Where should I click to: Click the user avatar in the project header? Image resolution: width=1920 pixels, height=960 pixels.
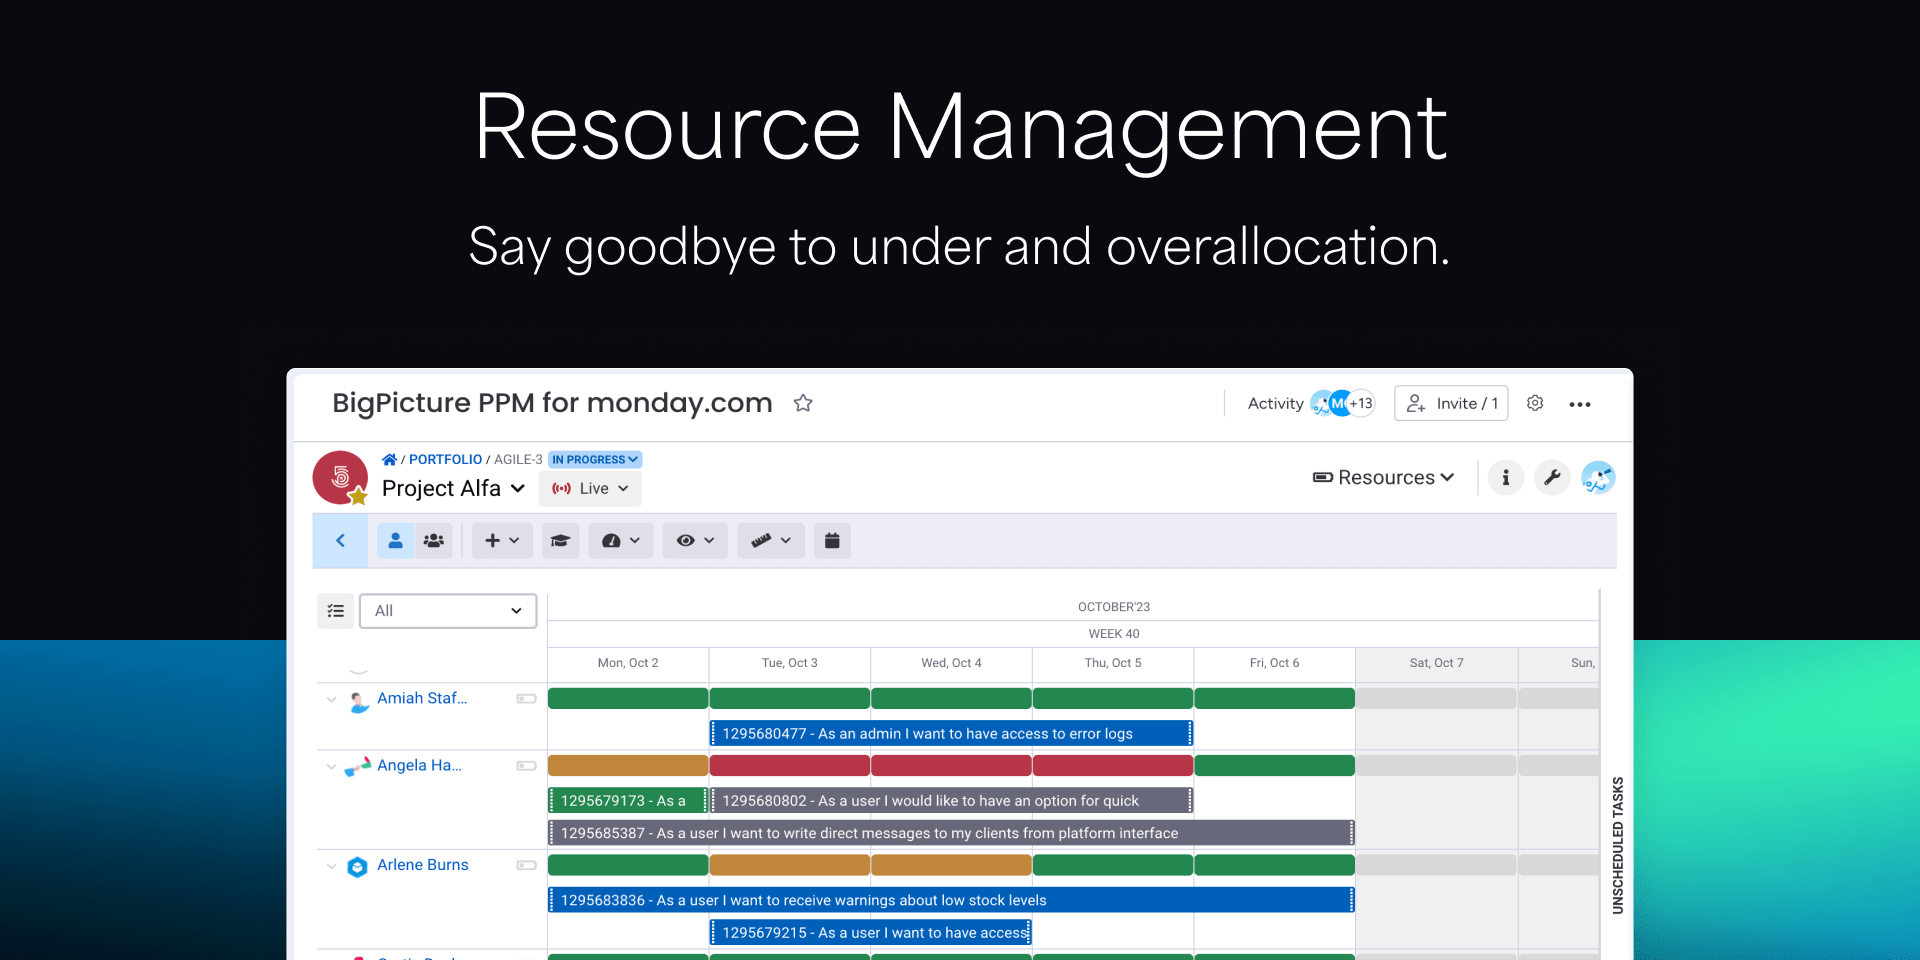click(1598, 477)
